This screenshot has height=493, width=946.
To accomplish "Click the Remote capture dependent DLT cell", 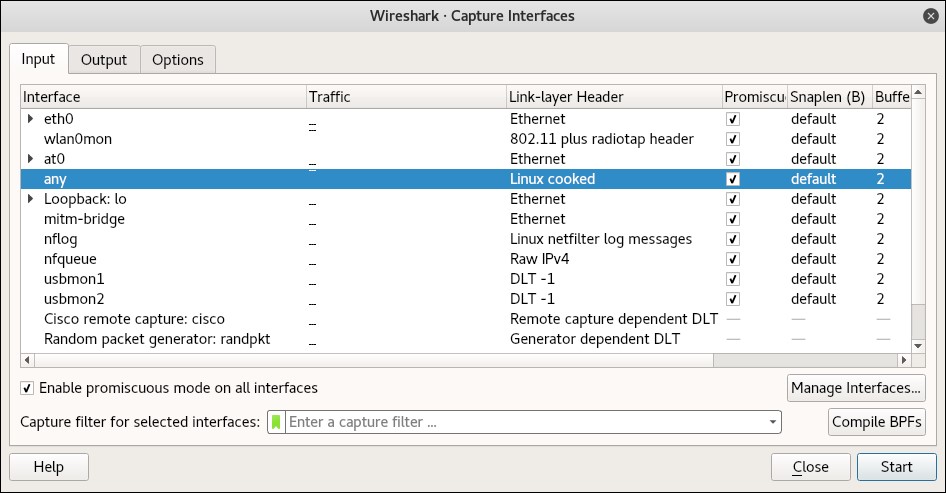I will pyautogui.click(x=614, y=319).
